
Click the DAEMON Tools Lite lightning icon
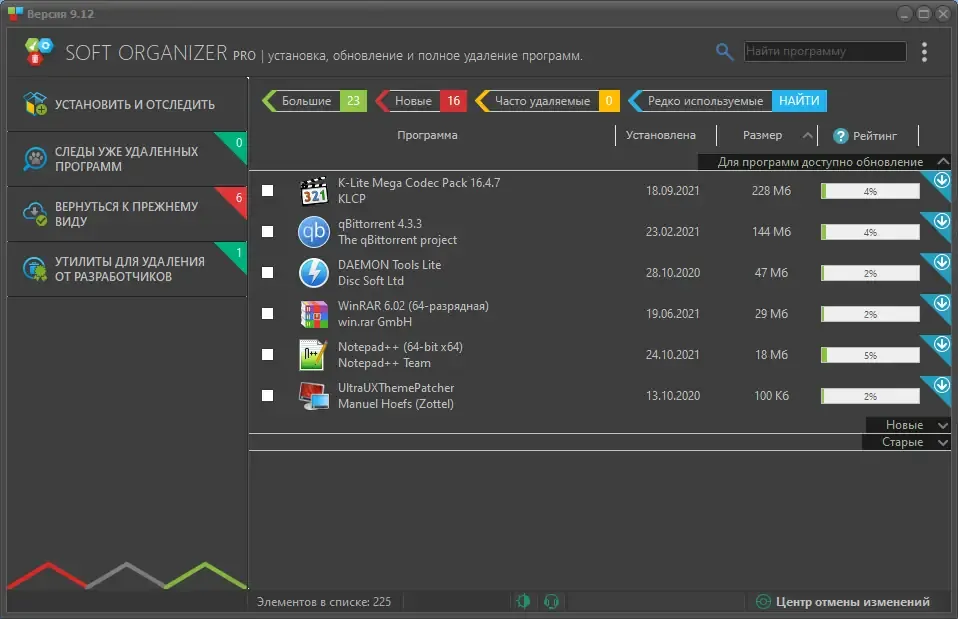click(313, 273)
